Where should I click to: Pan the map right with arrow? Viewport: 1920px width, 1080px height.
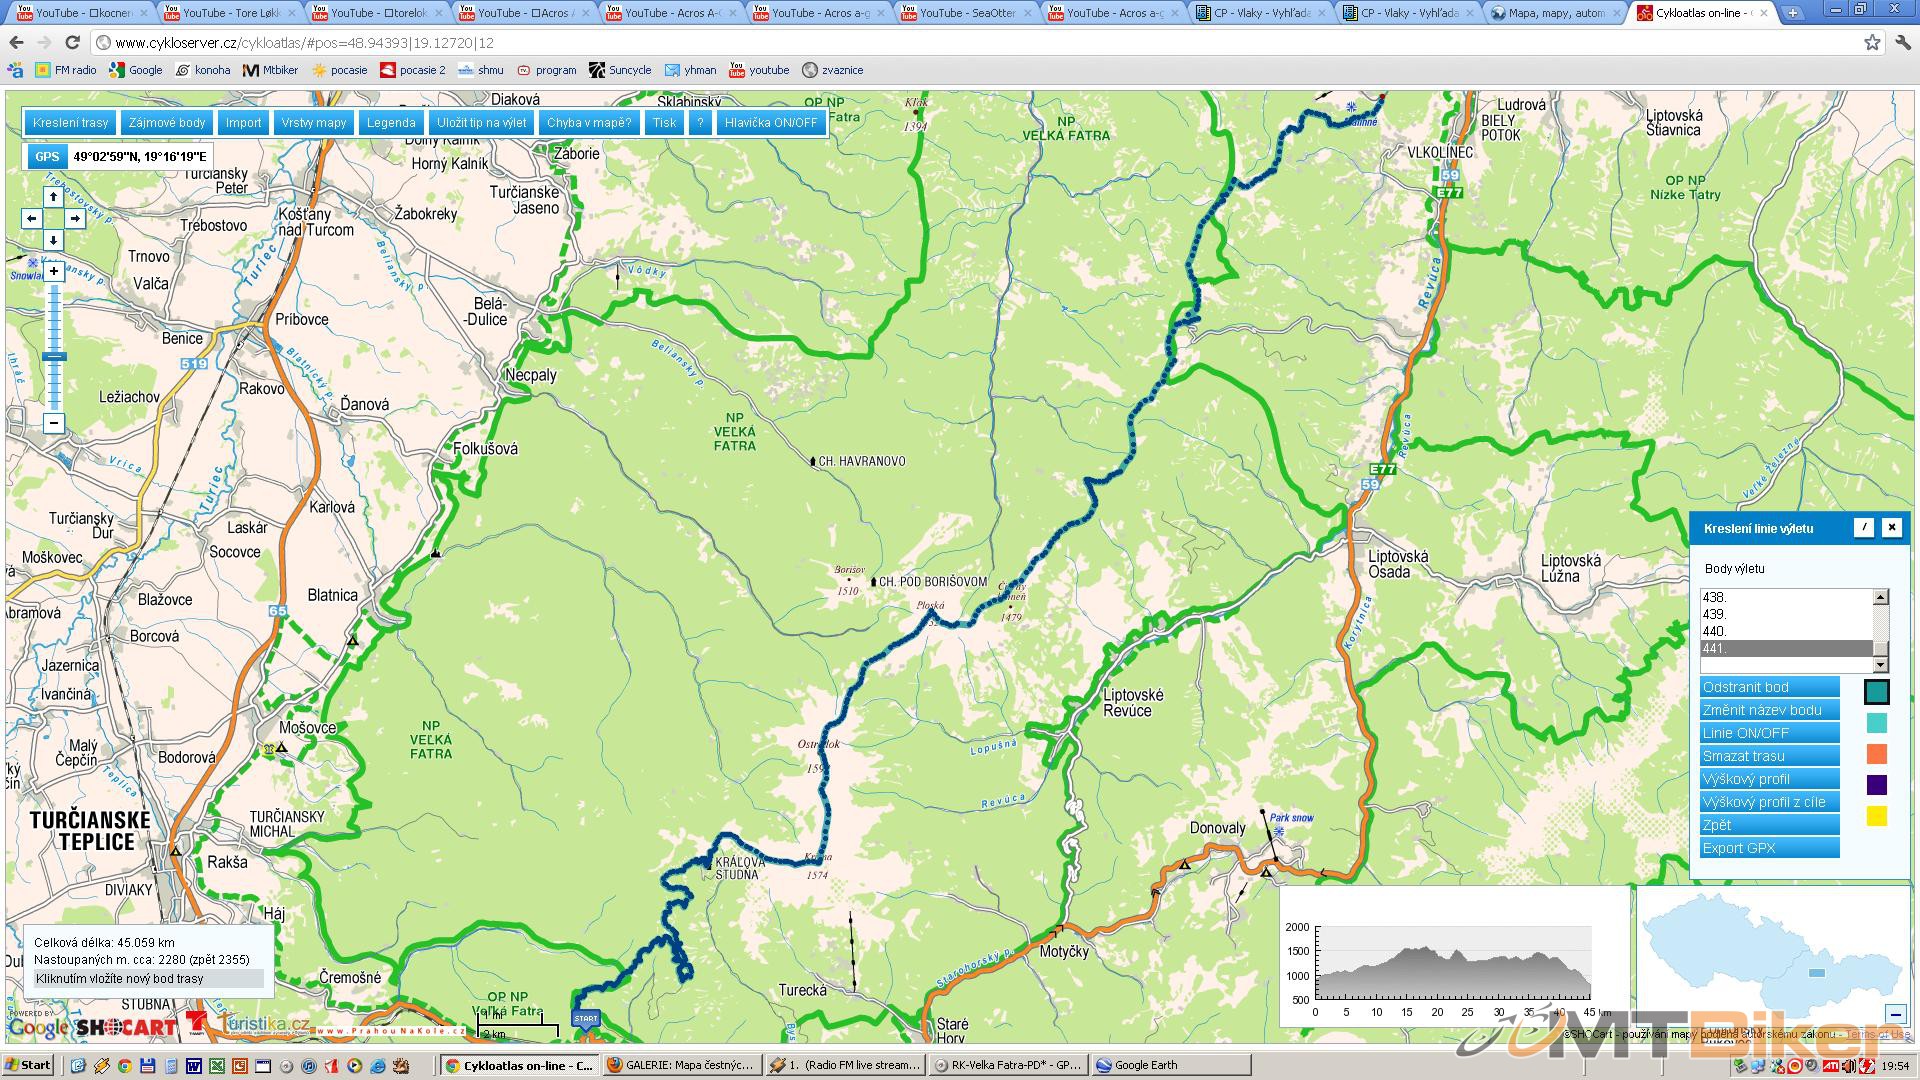click(75, 218)
